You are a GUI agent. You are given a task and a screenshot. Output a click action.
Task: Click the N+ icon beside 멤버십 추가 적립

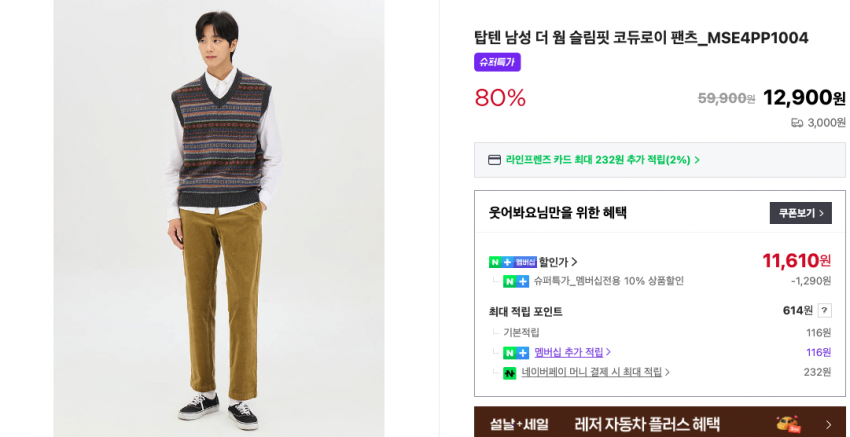[516, 353]
